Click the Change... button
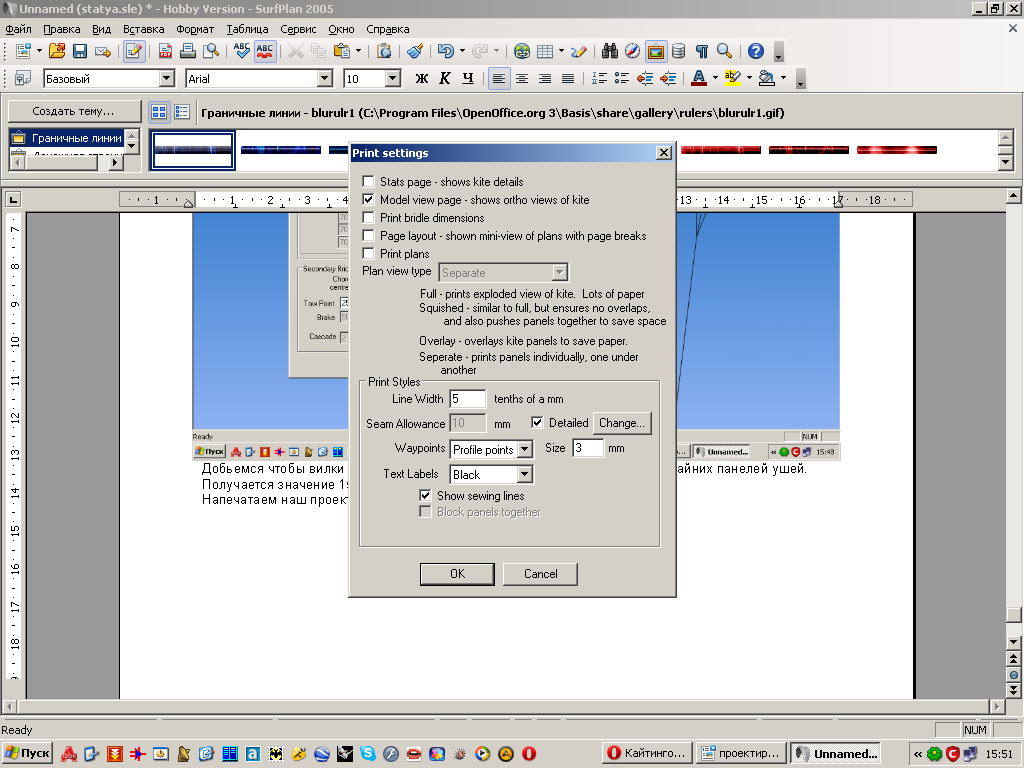Viewport: 1024px width, 768px height. point(622,423)
